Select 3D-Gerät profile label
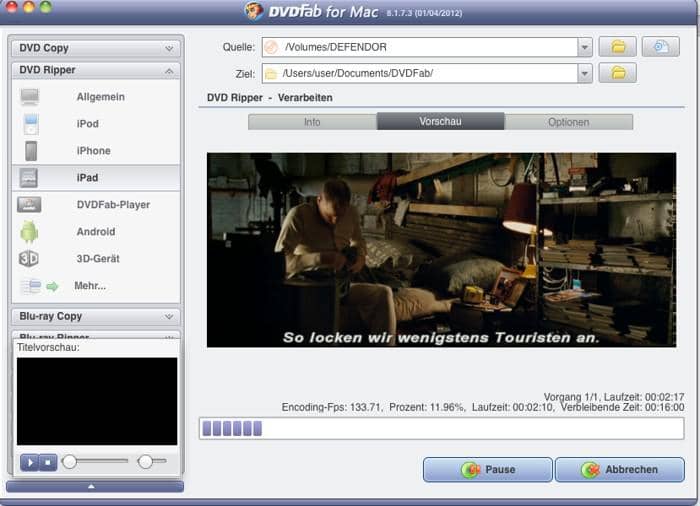Viewport: 700px width, 506px height. 98,259
